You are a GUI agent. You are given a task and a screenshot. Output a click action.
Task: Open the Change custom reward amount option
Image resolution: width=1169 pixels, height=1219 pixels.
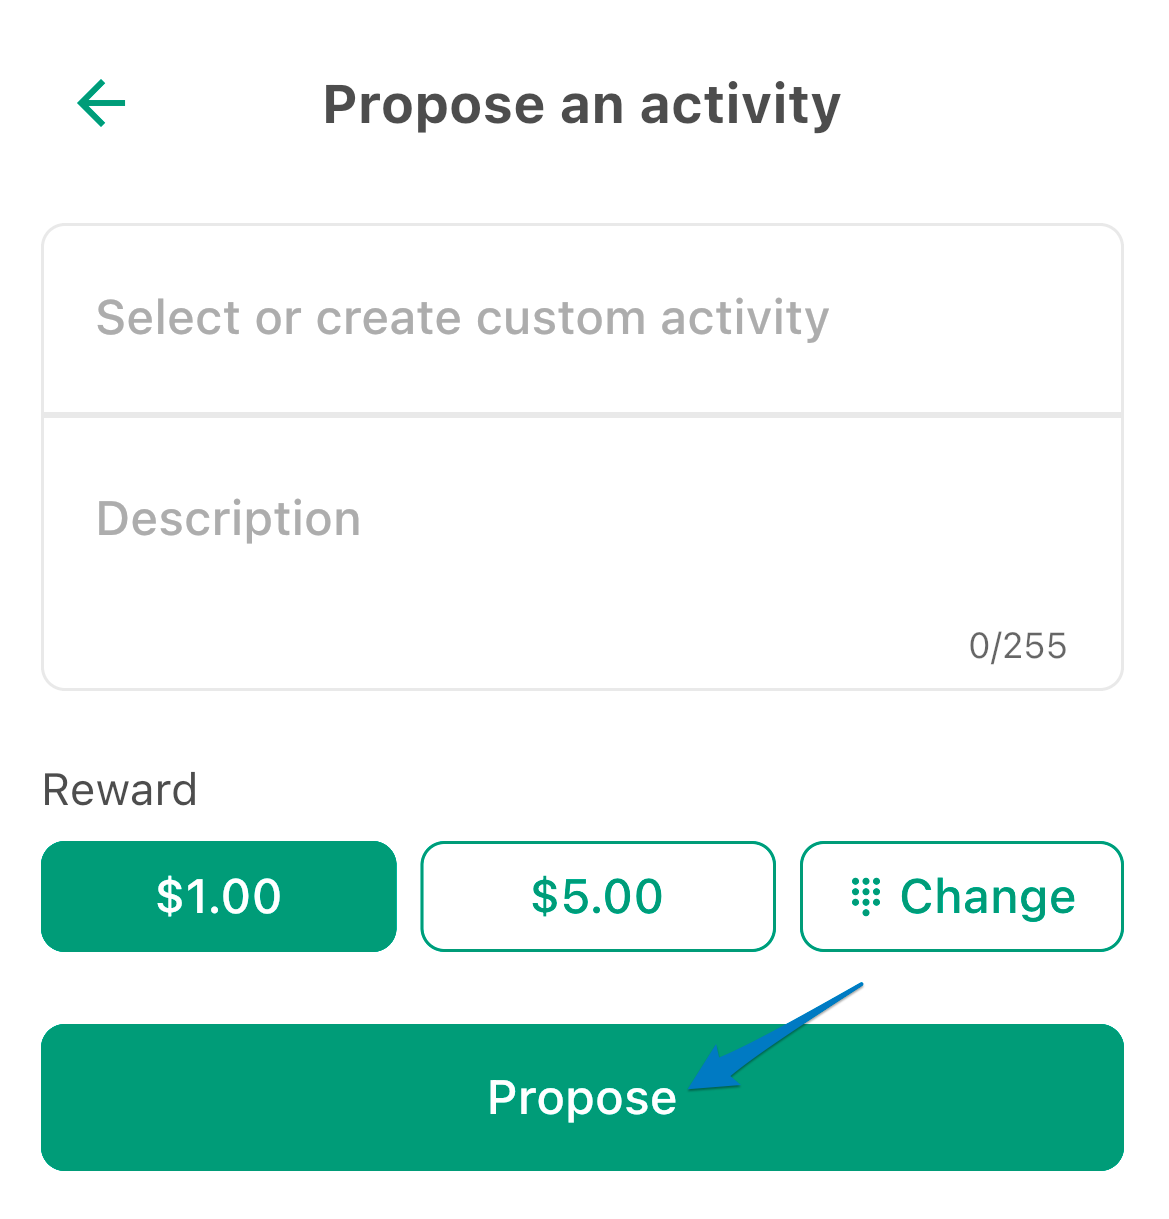coord(962,896)
